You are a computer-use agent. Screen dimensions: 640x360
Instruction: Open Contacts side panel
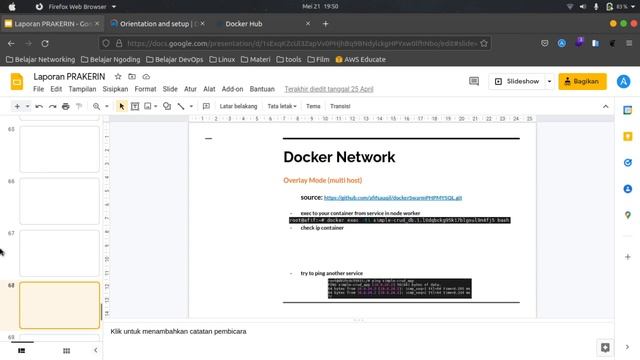(x=628, y=189)
